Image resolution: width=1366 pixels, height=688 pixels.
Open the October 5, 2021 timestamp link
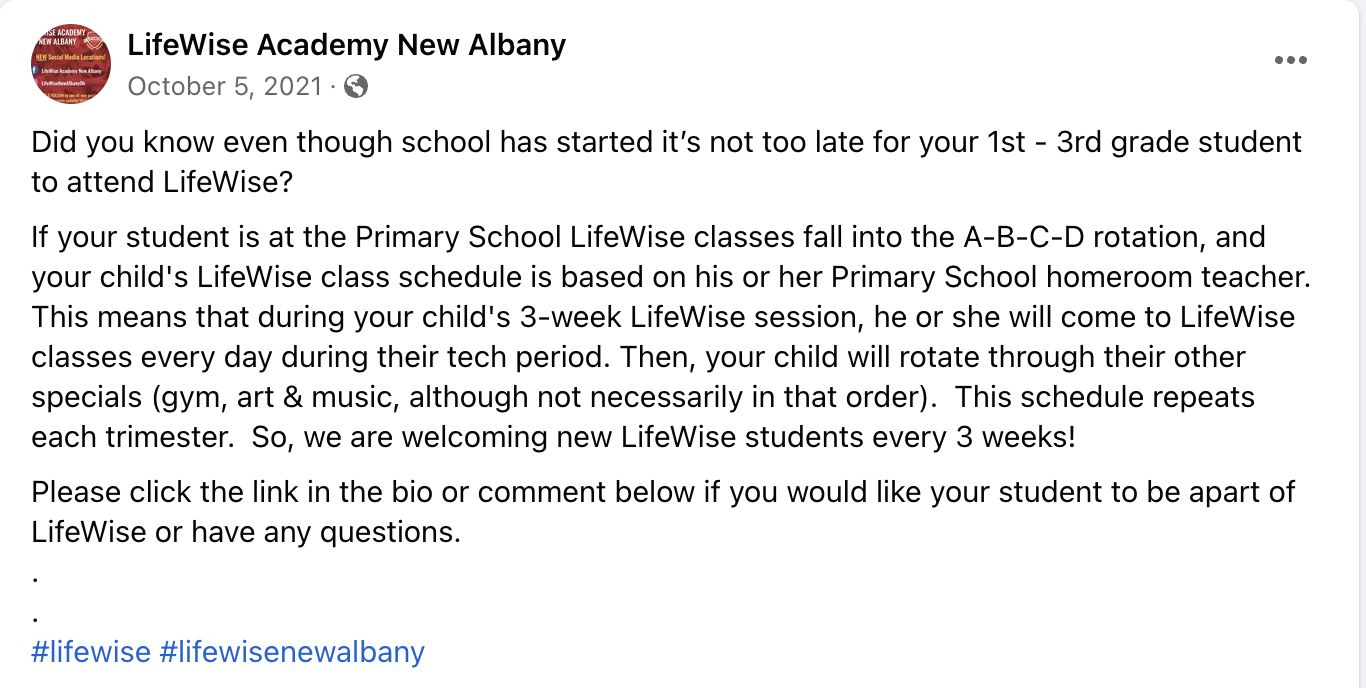[x=225, y=87]
